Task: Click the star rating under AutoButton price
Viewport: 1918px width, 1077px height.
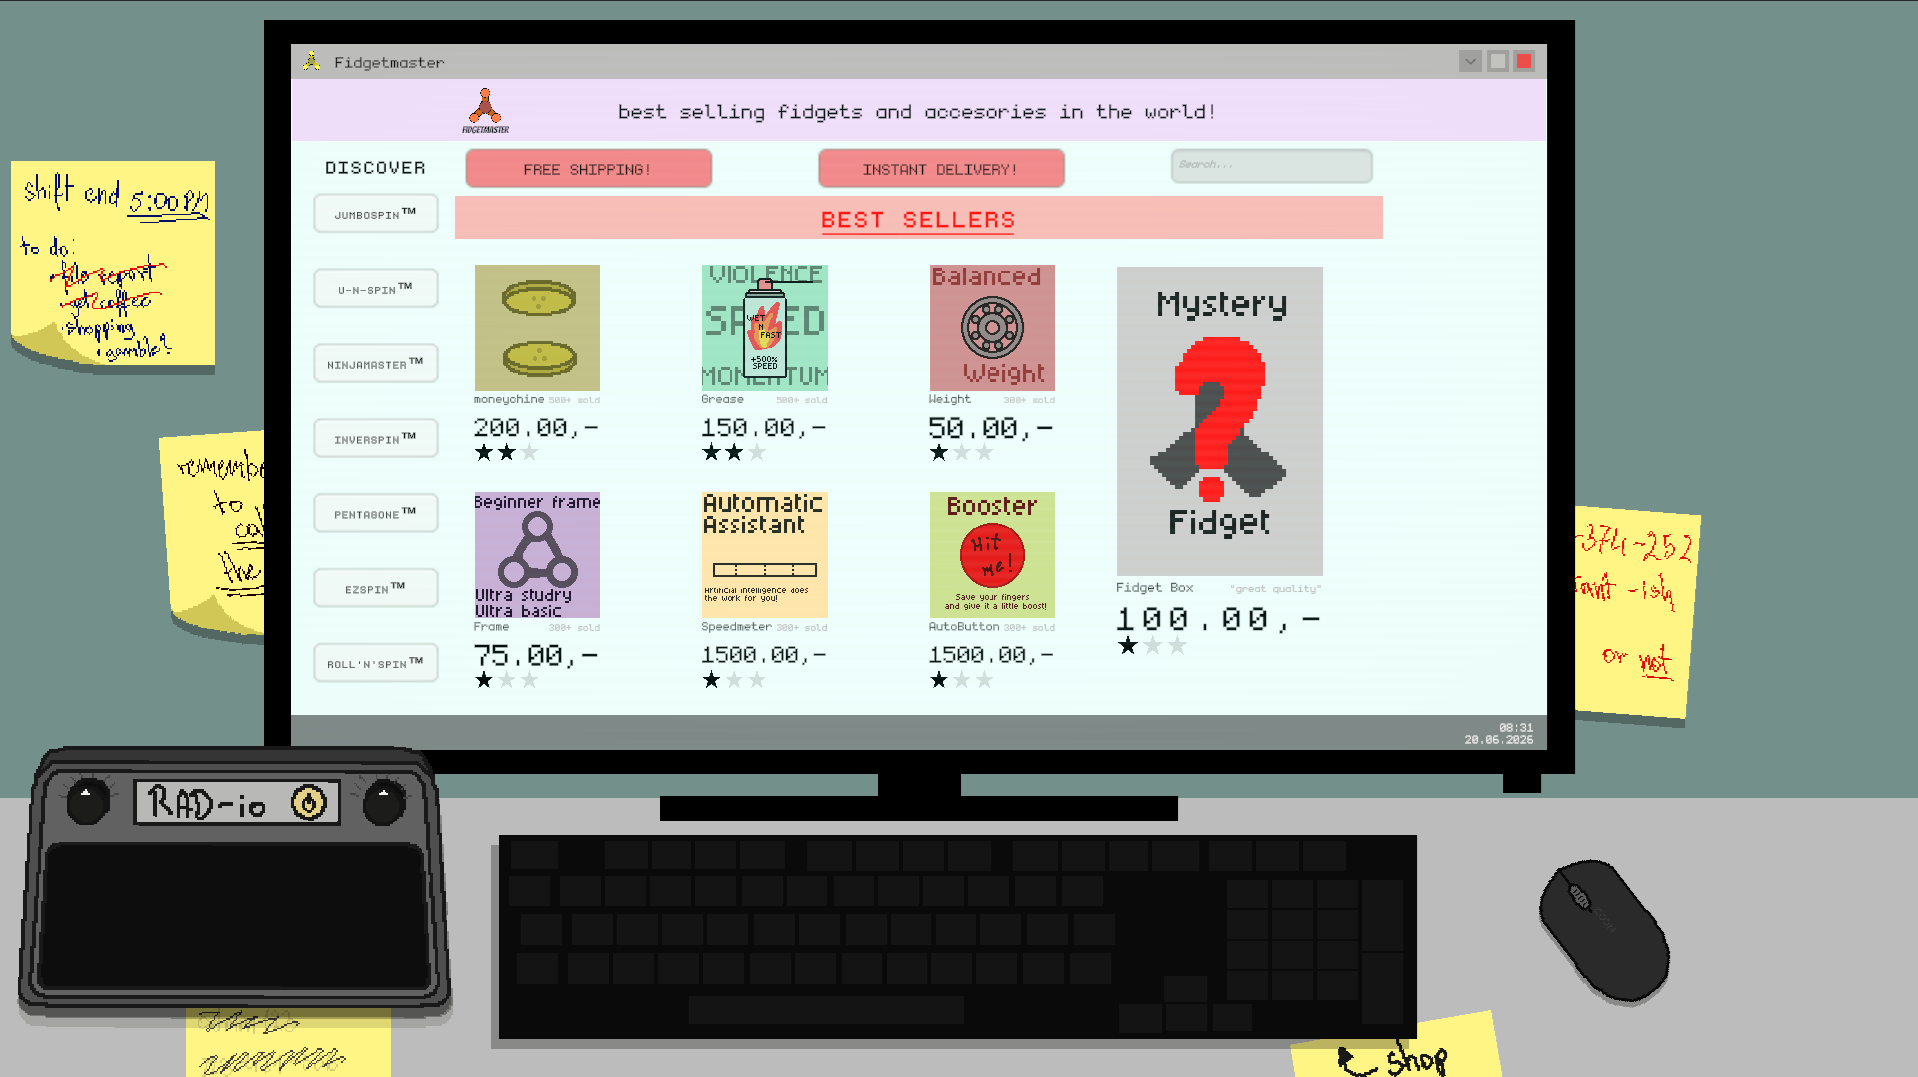Action: (962, 680)
